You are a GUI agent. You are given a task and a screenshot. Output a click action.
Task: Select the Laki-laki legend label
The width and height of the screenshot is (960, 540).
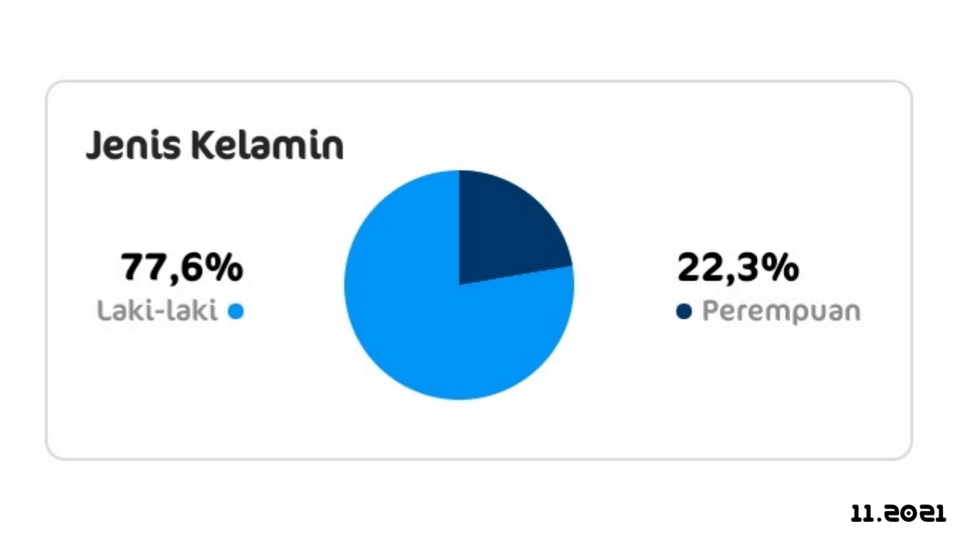click(157, 310)
